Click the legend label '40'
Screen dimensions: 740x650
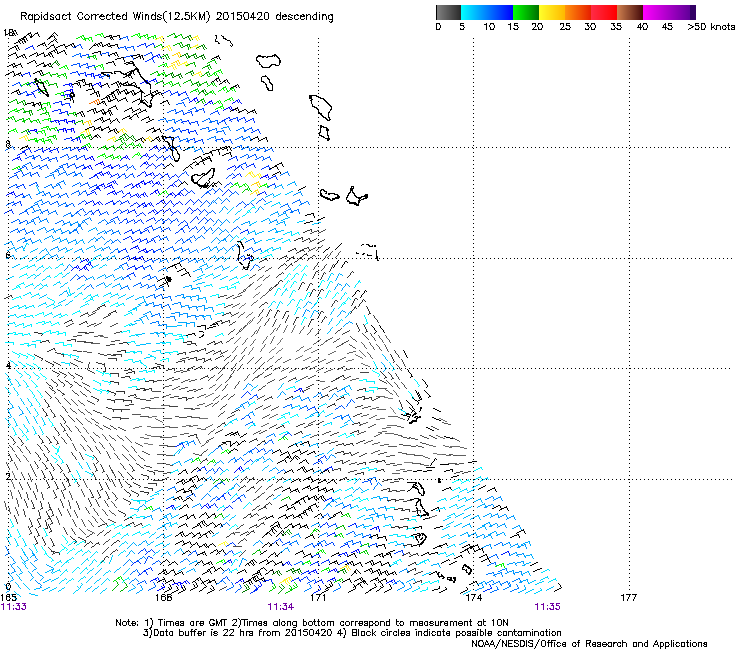coord(642,27)
